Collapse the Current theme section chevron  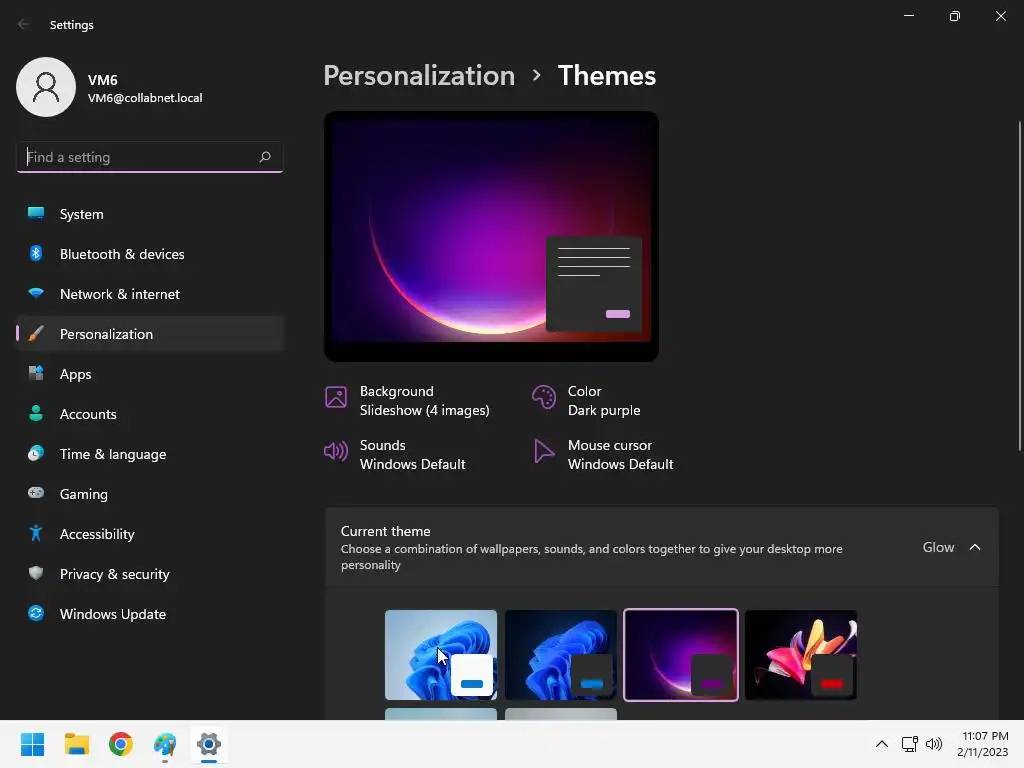(975, 547)
